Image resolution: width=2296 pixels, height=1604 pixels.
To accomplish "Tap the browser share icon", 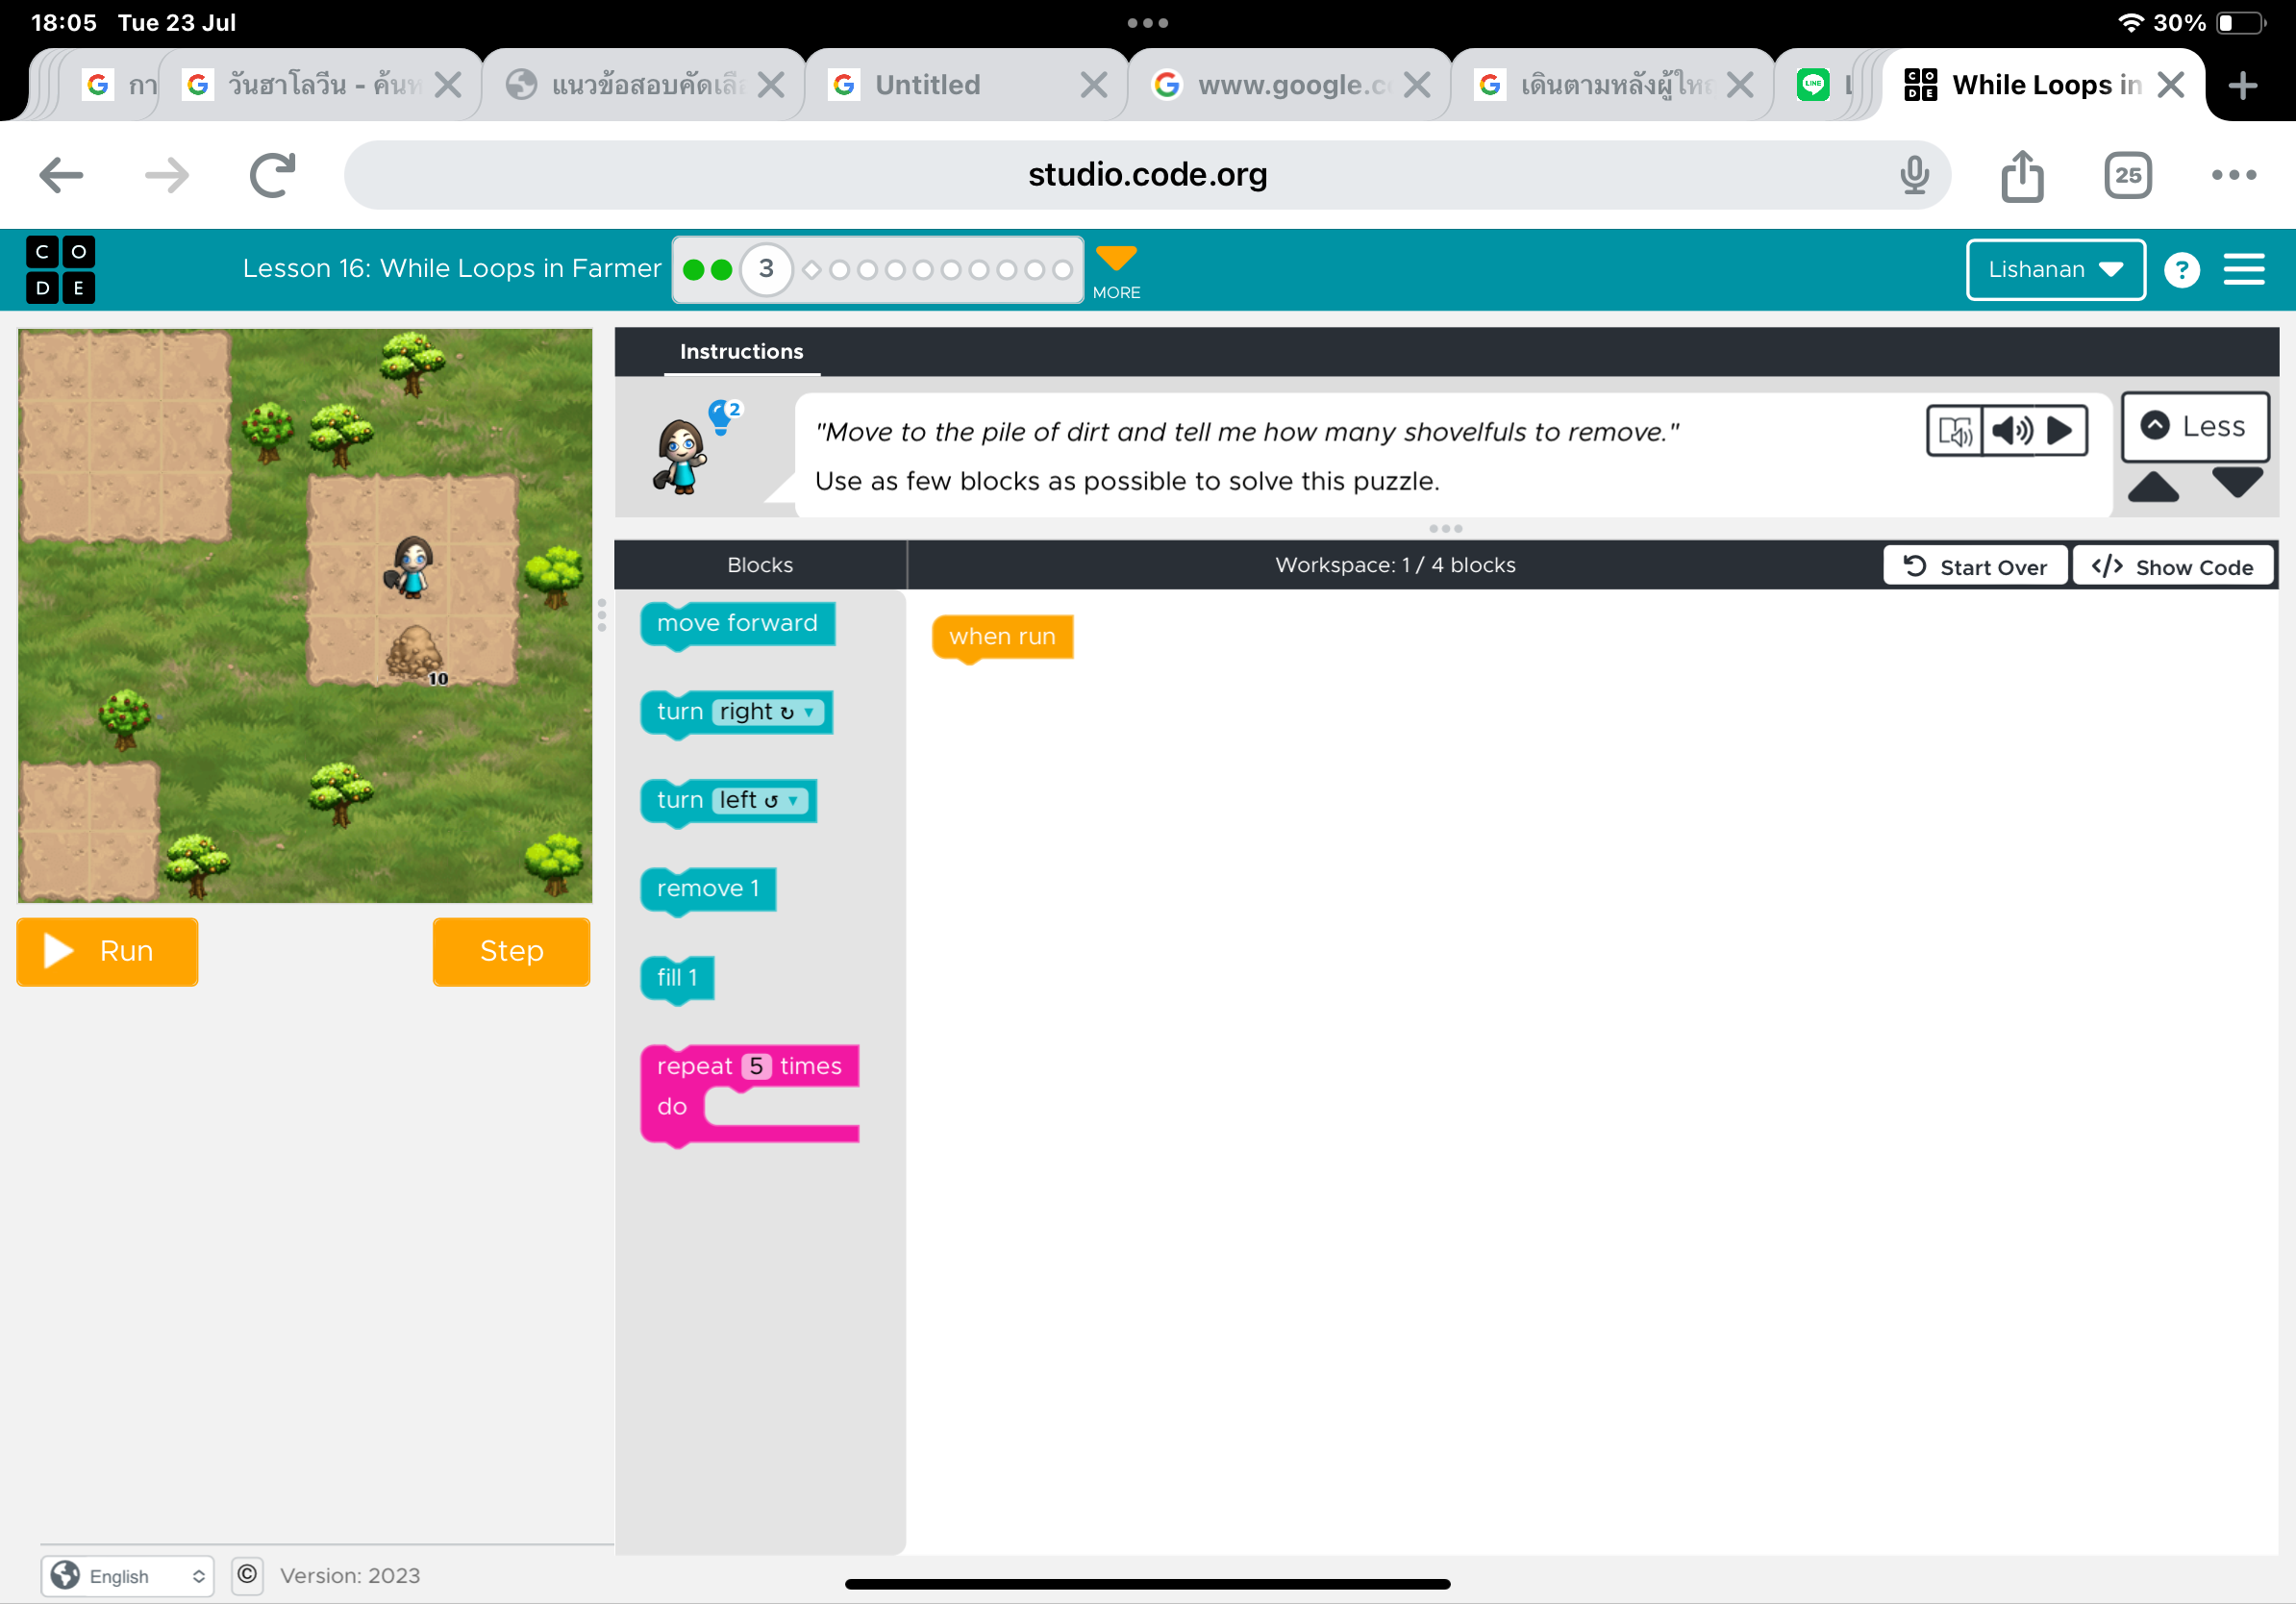I will click(x=2021, y=176).
